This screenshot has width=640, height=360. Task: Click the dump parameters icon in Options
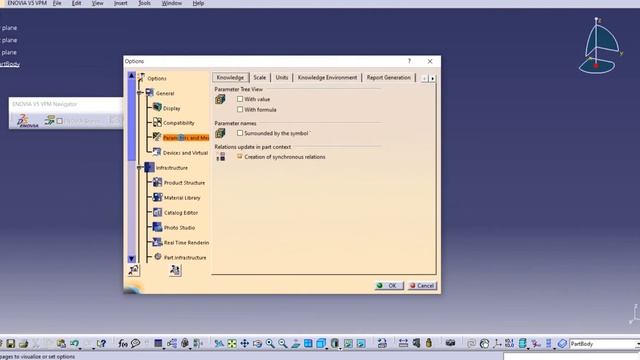(175, 270)
